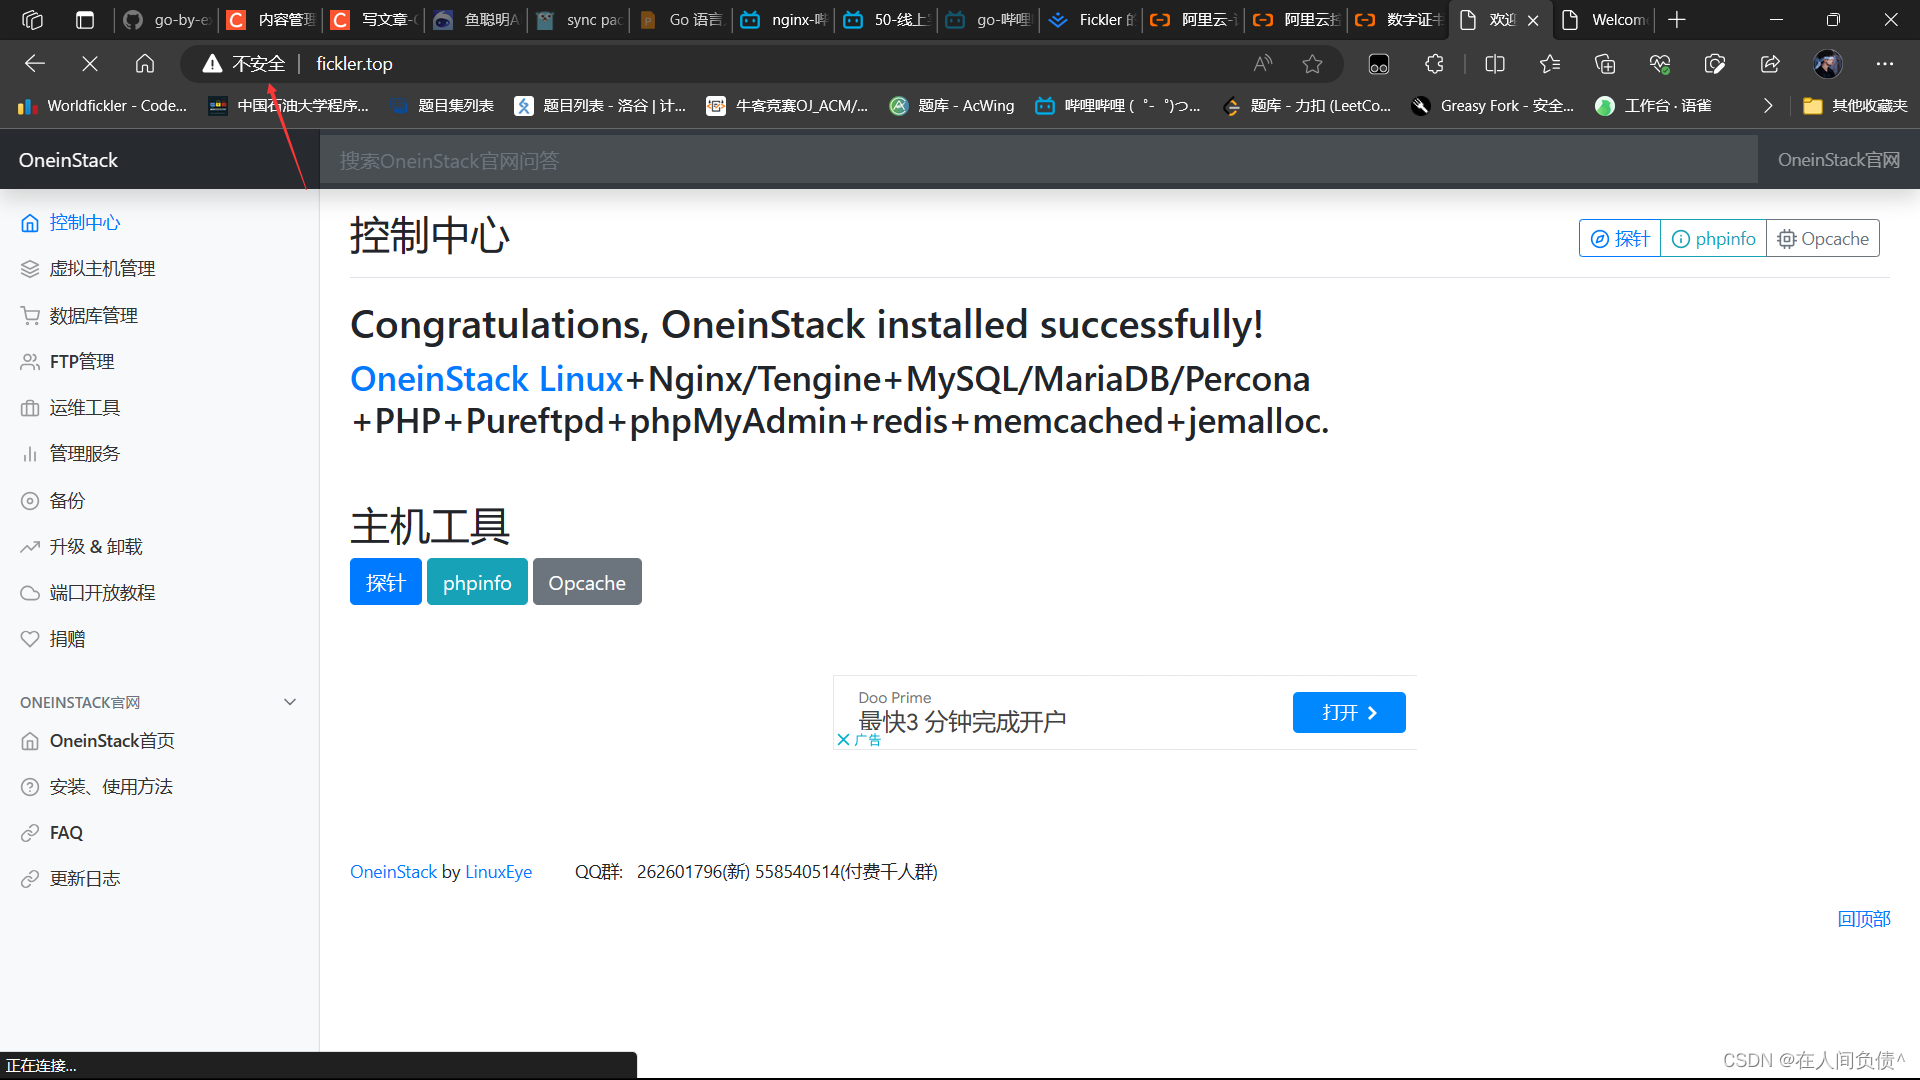Open the OneinStack Linux heading link
Image resolution: width=1920 pixels, height=1080 pixels.
[x=487, y=379]
